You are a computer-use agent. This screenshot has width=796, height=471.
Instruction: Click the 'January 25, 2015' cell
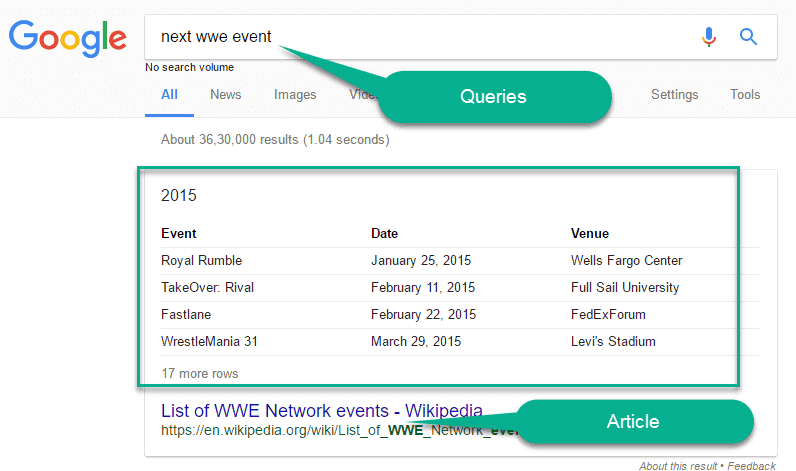click(421, 260)
